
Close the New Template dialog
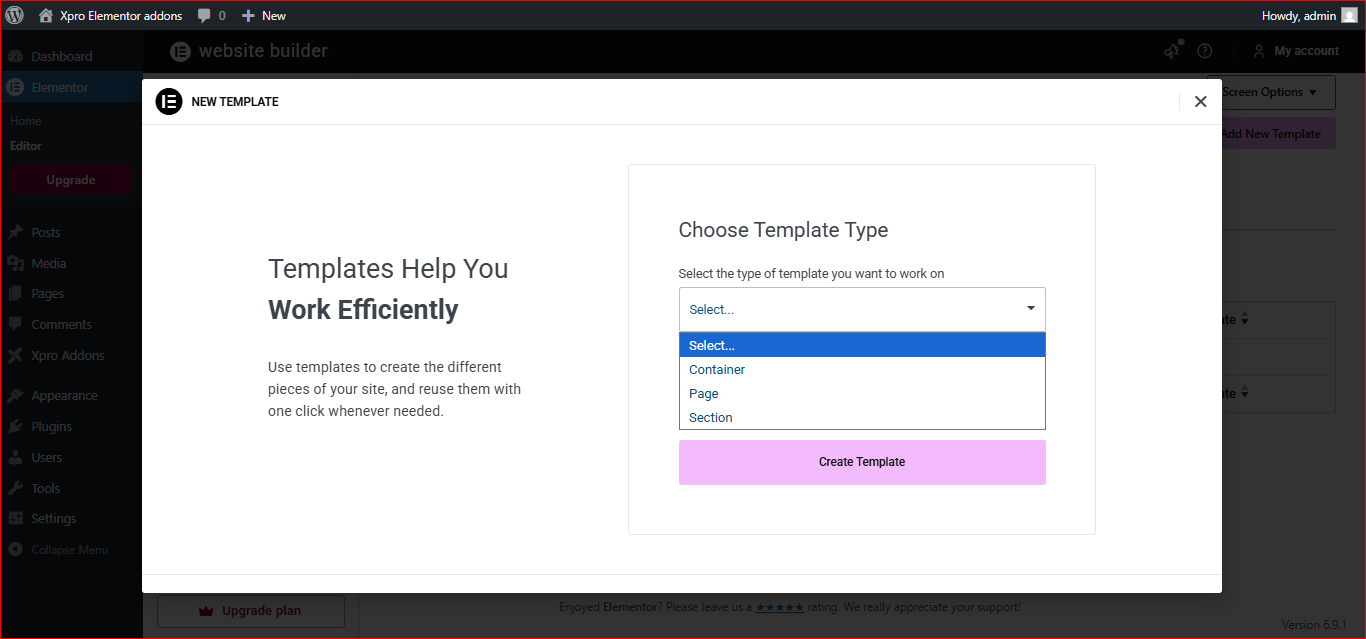[1200, 101]
